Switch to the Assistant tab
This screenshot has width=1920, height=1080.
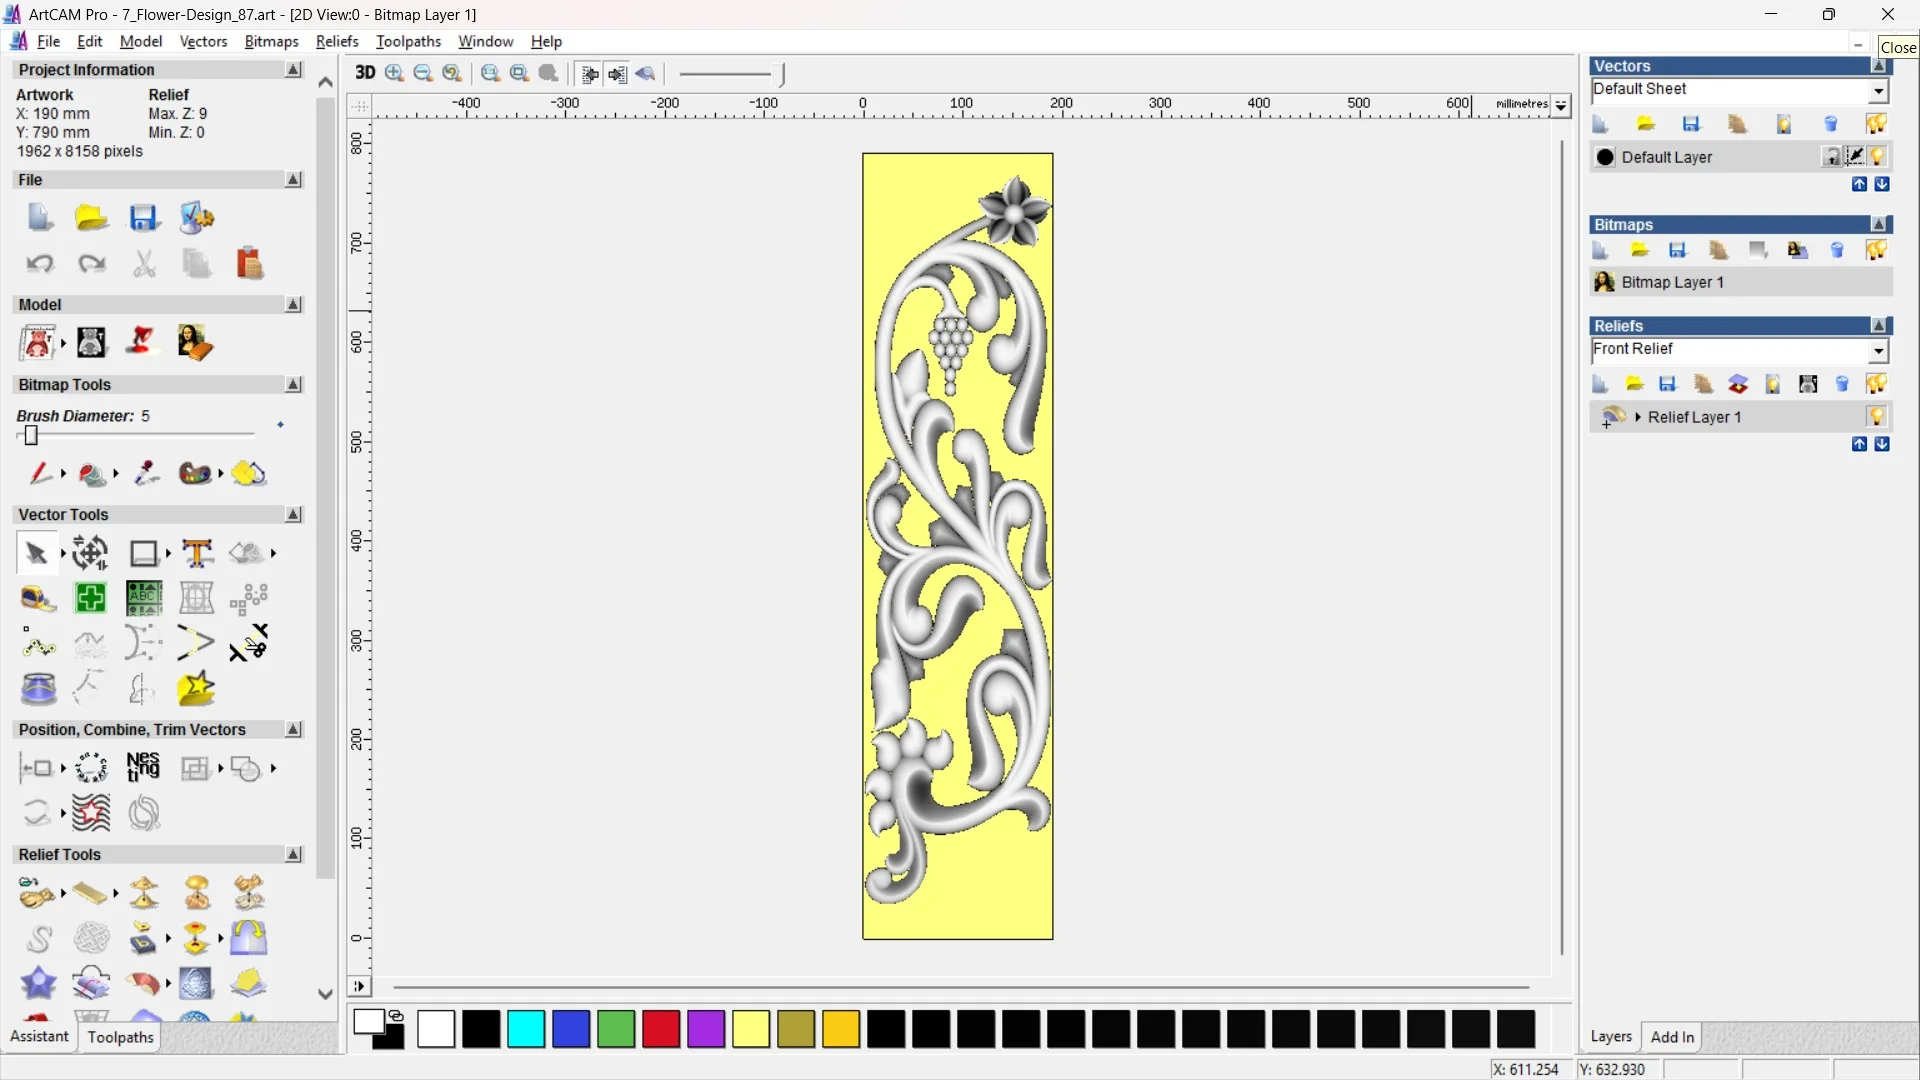coord(38,1037)
